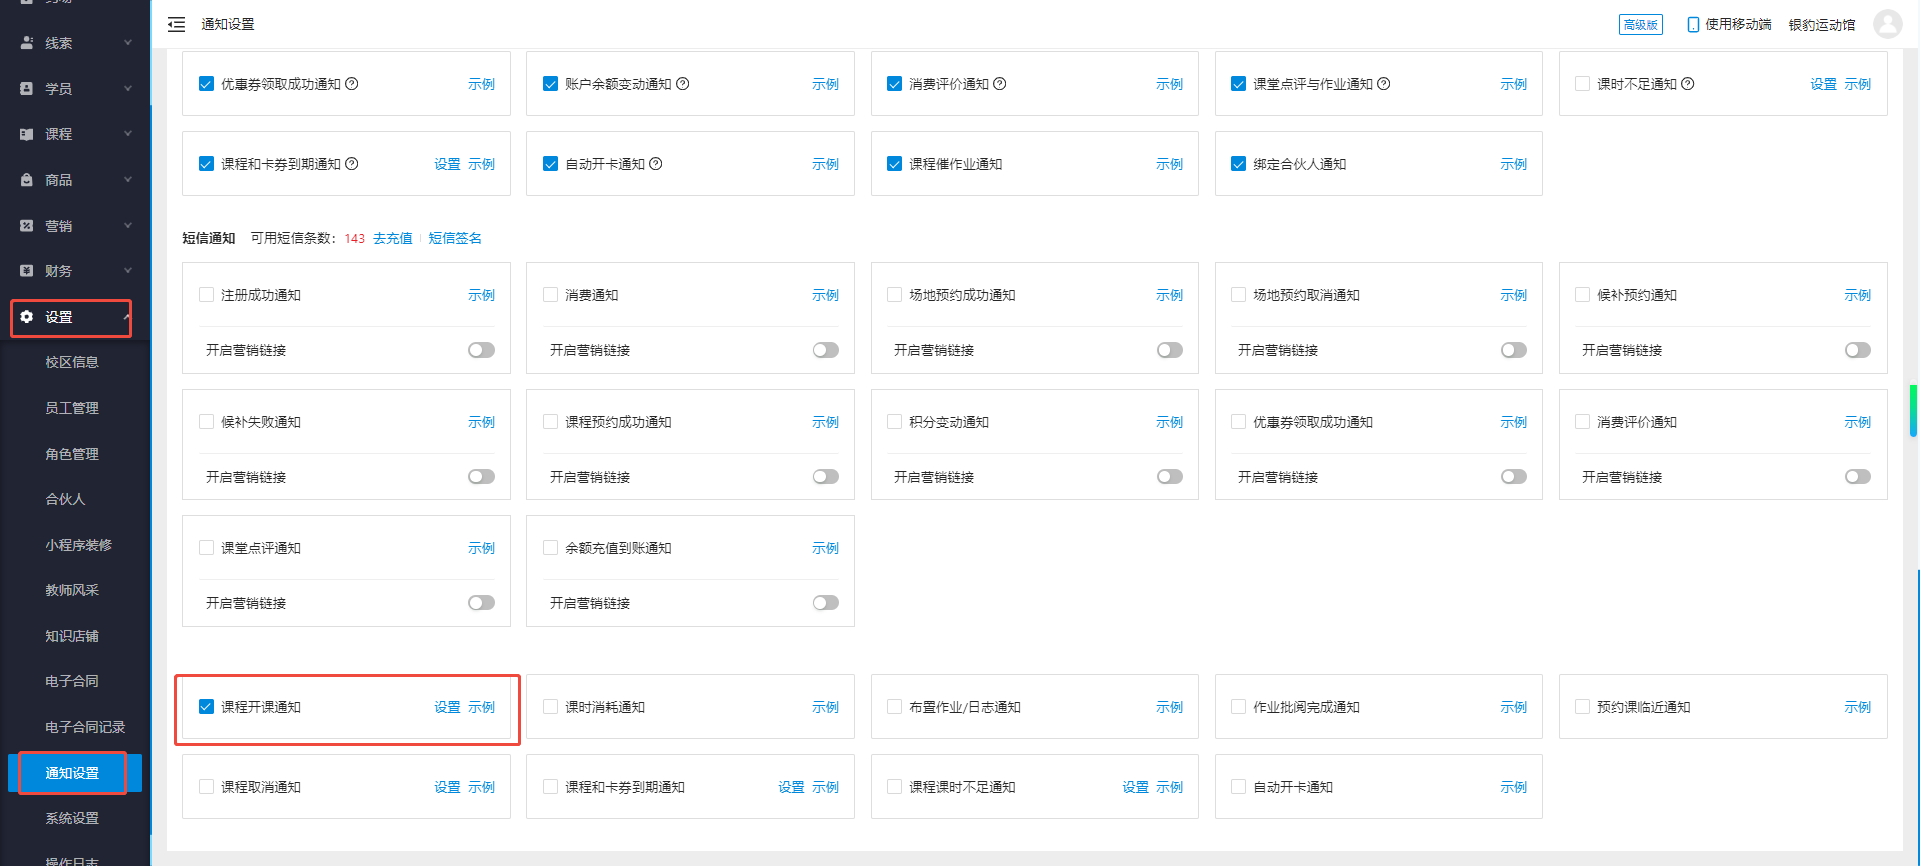Enable 开启营销链接 toggle for 余额充值到账通知

(826, 603)
